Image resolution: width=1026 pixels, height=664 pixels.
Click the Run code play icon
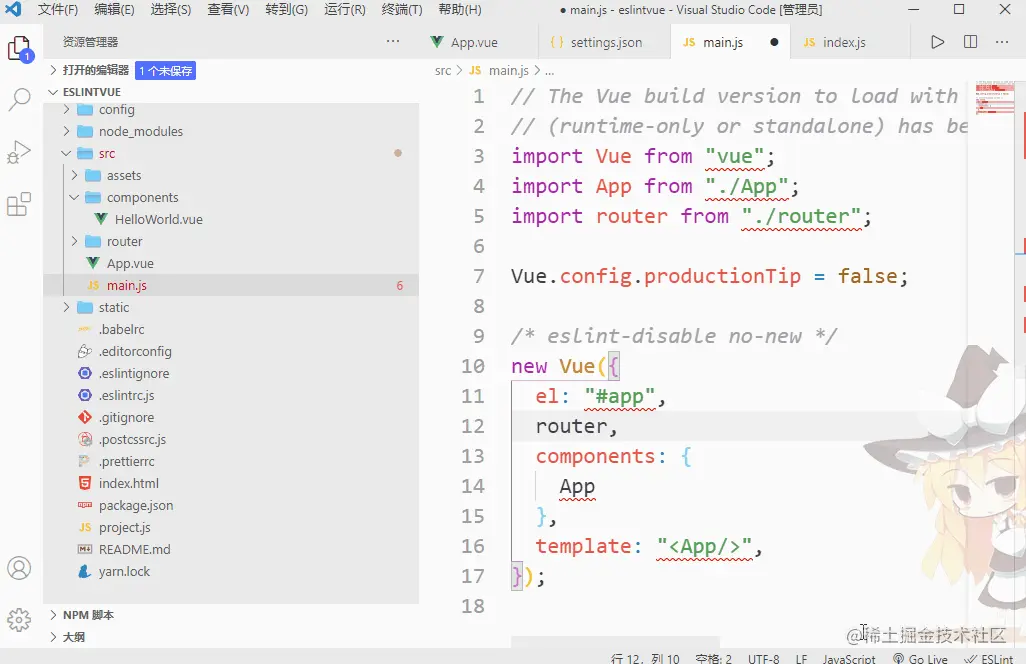[937, 42]
